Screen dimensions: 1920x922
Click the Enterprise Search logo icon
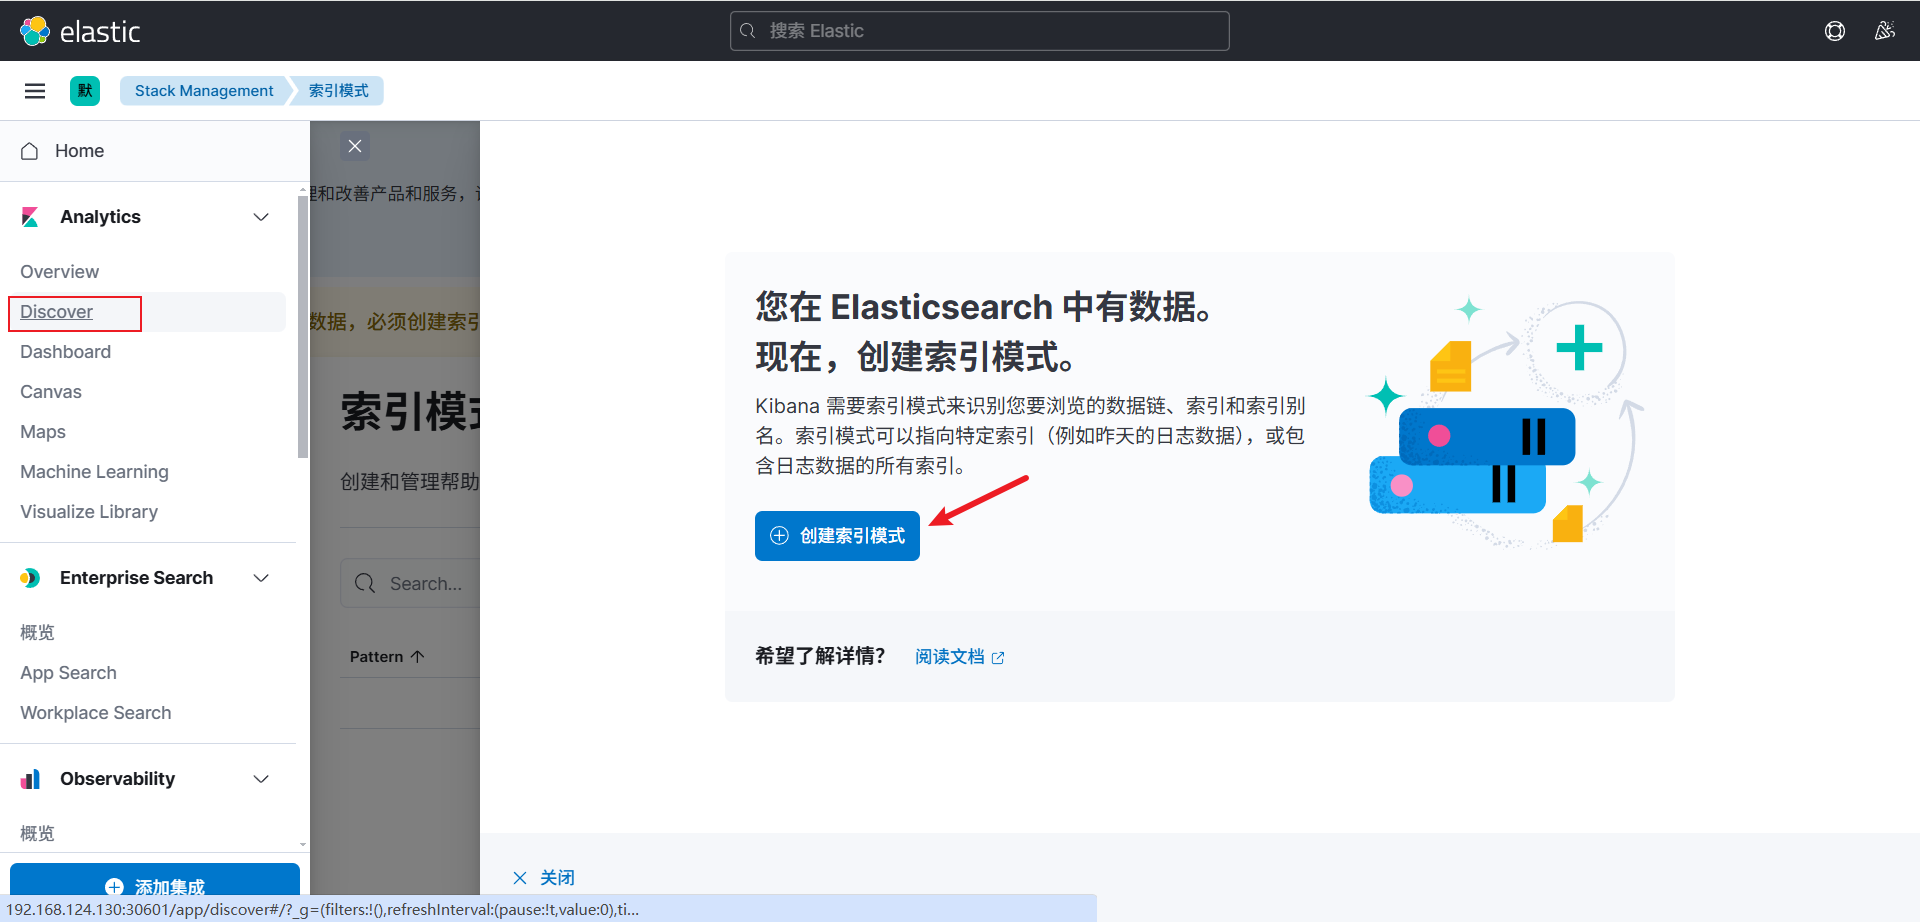30,578
